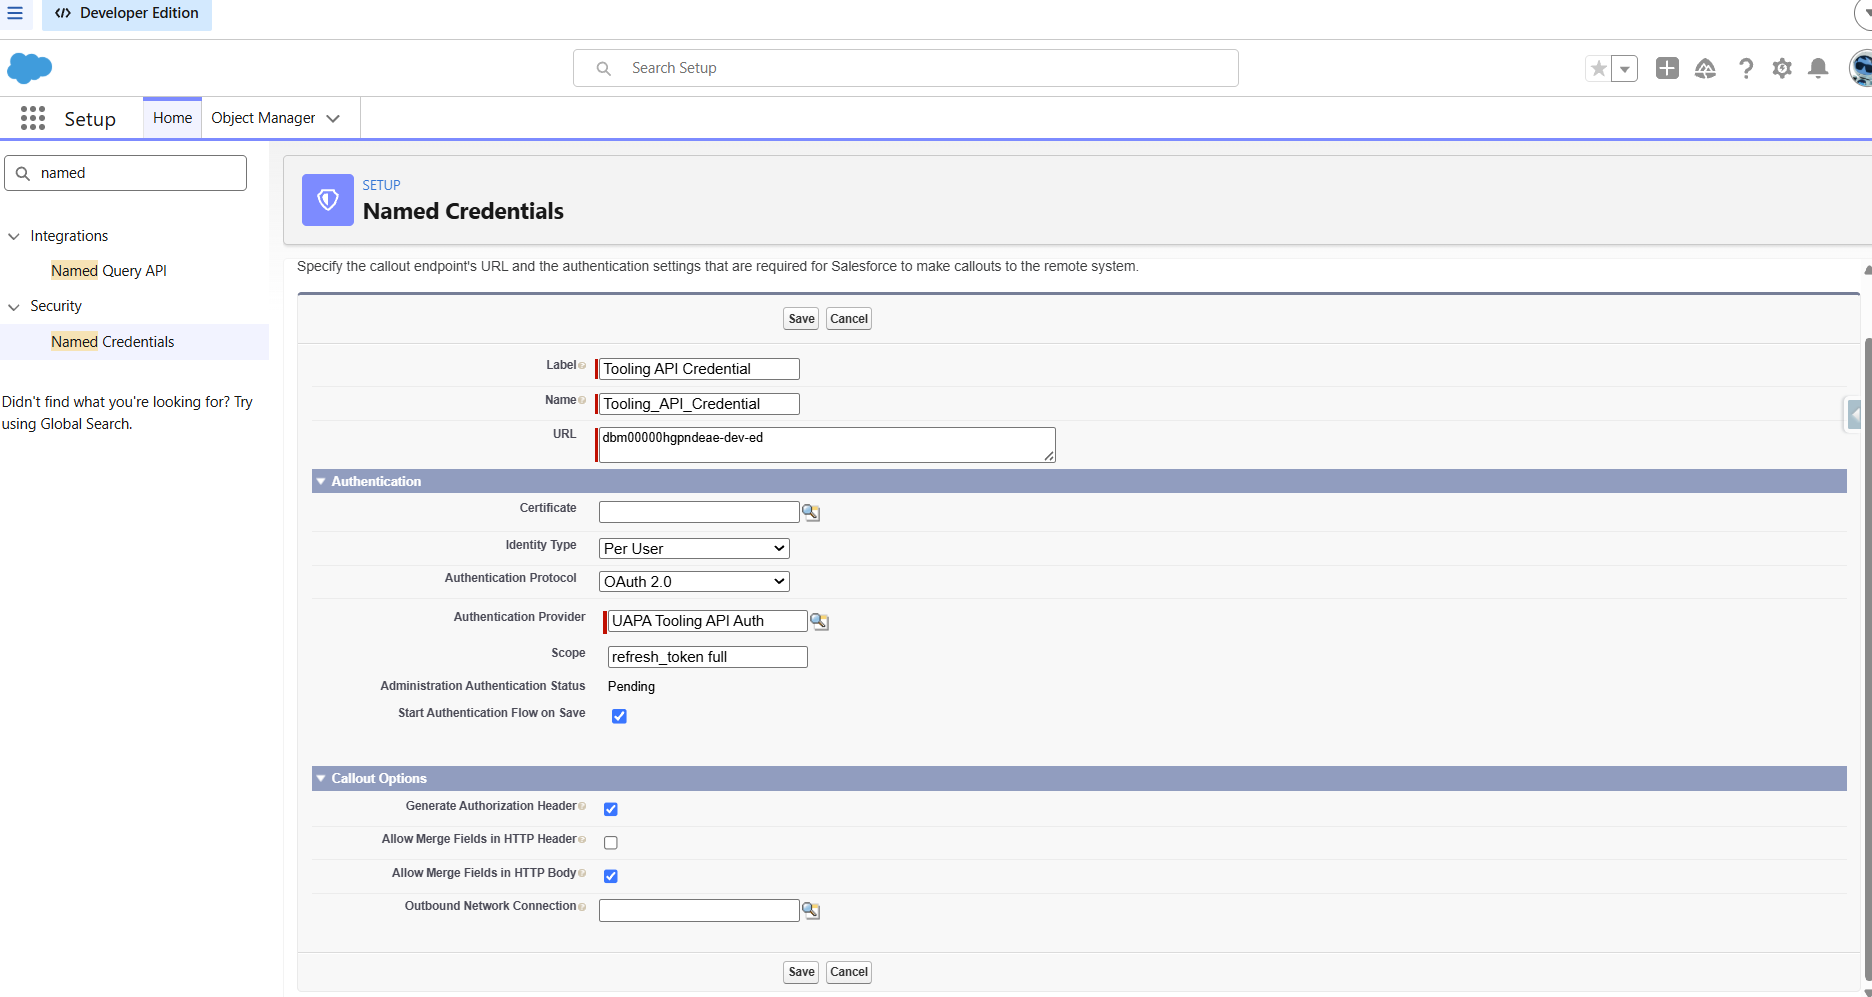Open the Outbound Network Connection lookup icon
The image size is (1872, 997).
pyautogui.click(x=811, y=910)
